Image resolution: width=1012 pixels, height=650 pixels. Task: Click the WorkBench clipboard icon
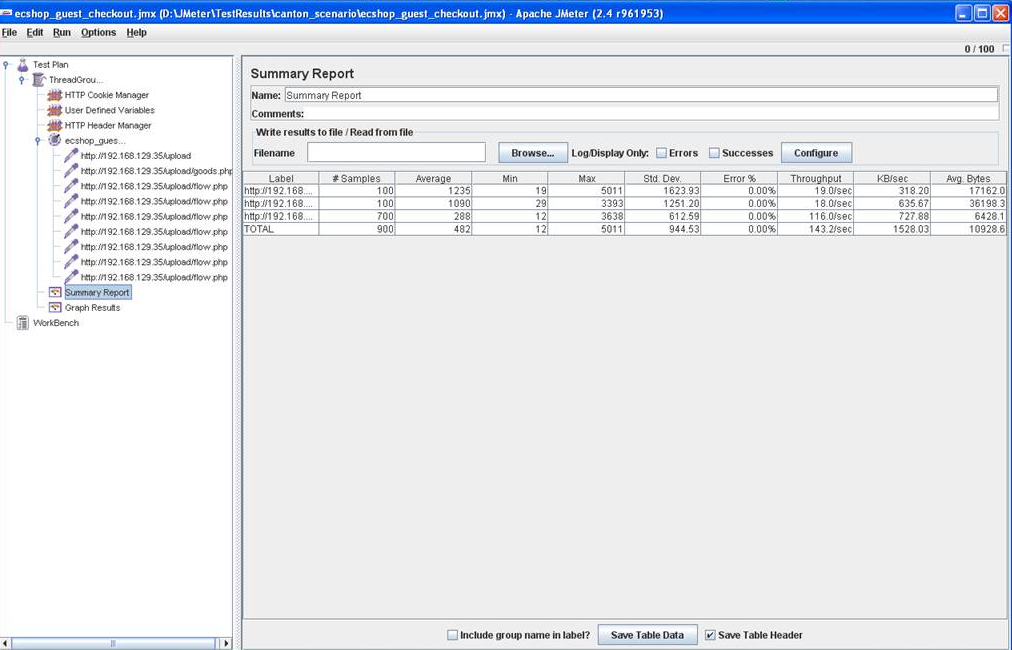tap(23, 323)
